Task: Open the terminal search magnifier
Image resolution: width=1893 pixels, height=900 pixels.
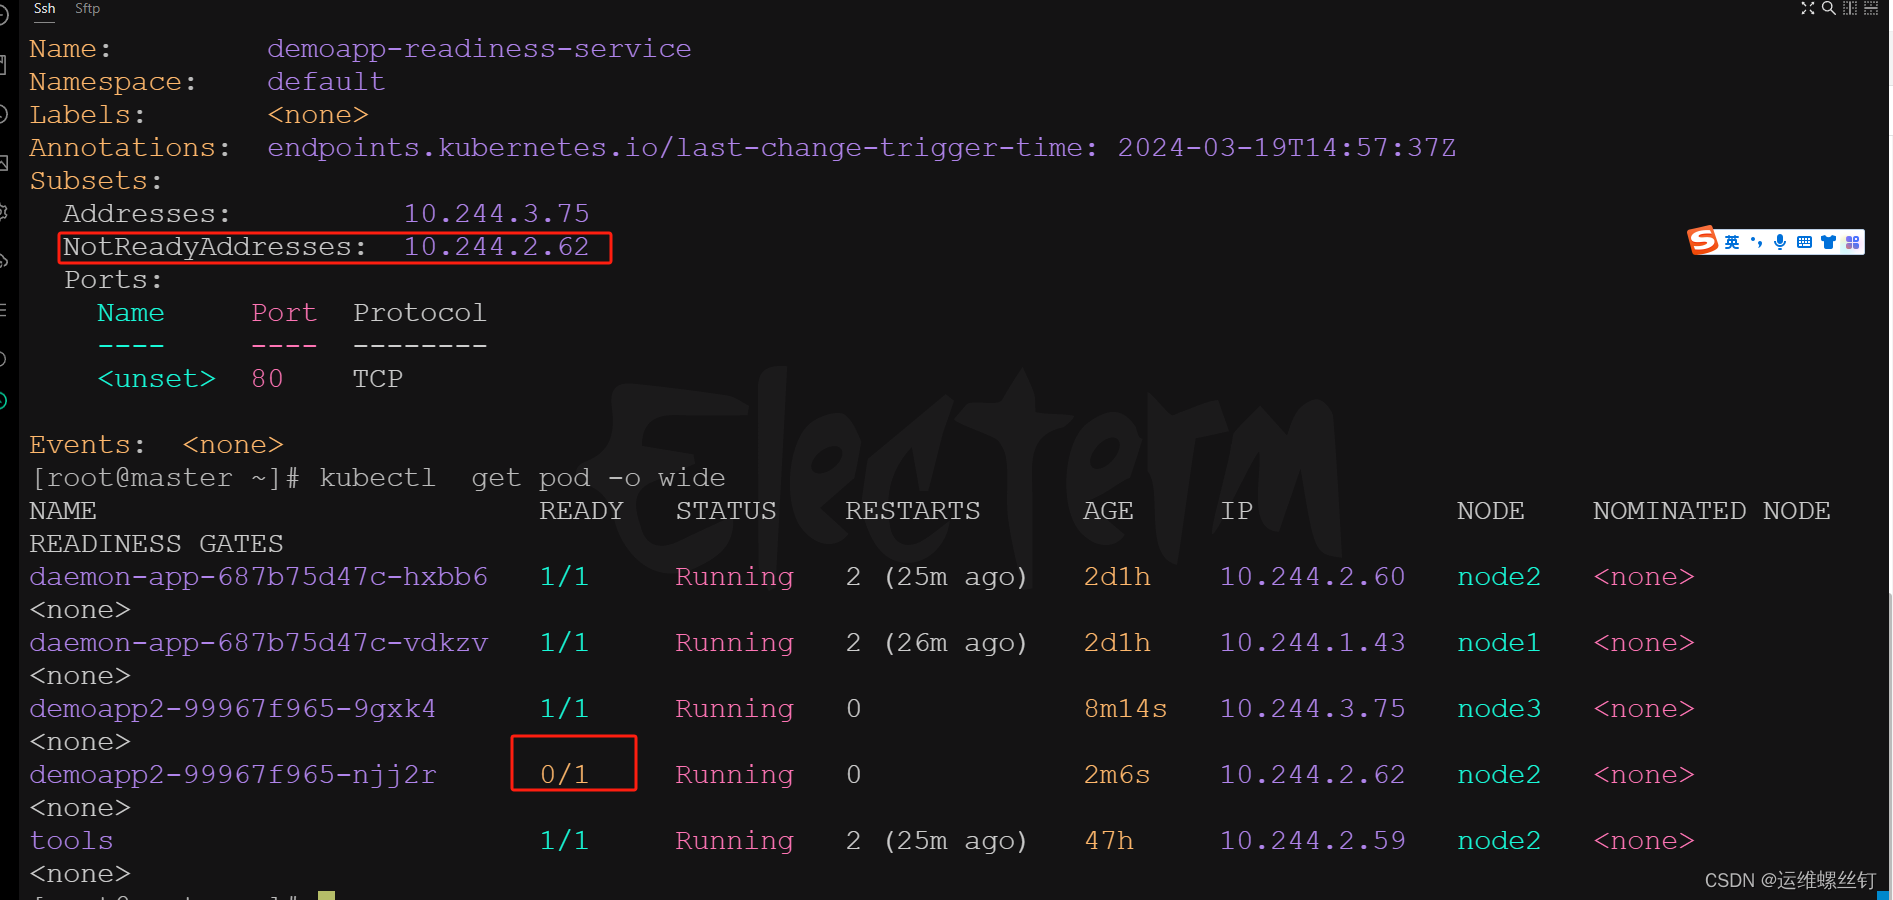Action: tap(1829, 8)
